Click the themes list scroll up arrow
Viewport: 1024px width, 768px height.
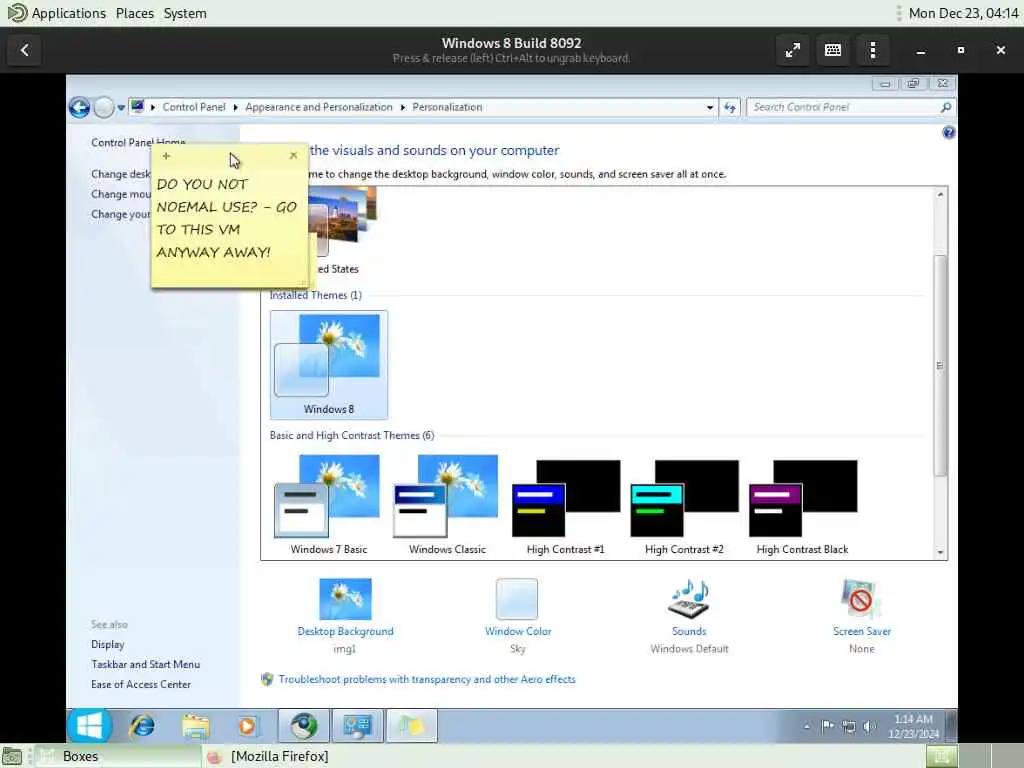click(940, 195)
